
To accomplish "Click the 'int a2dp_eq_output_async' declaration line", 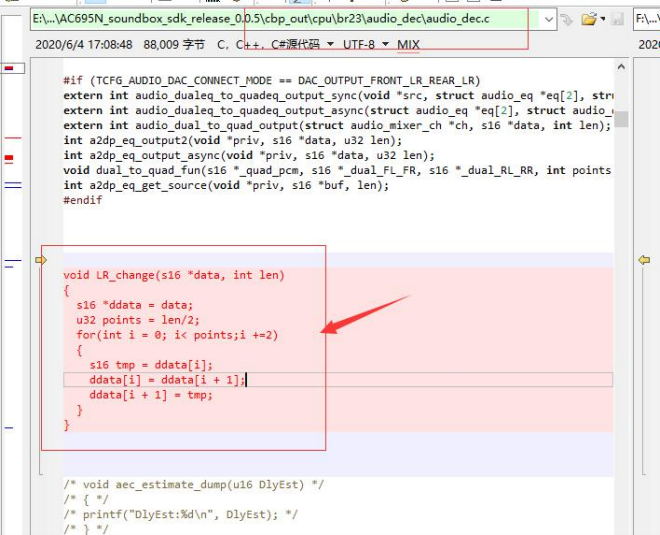I will [249, 155].
